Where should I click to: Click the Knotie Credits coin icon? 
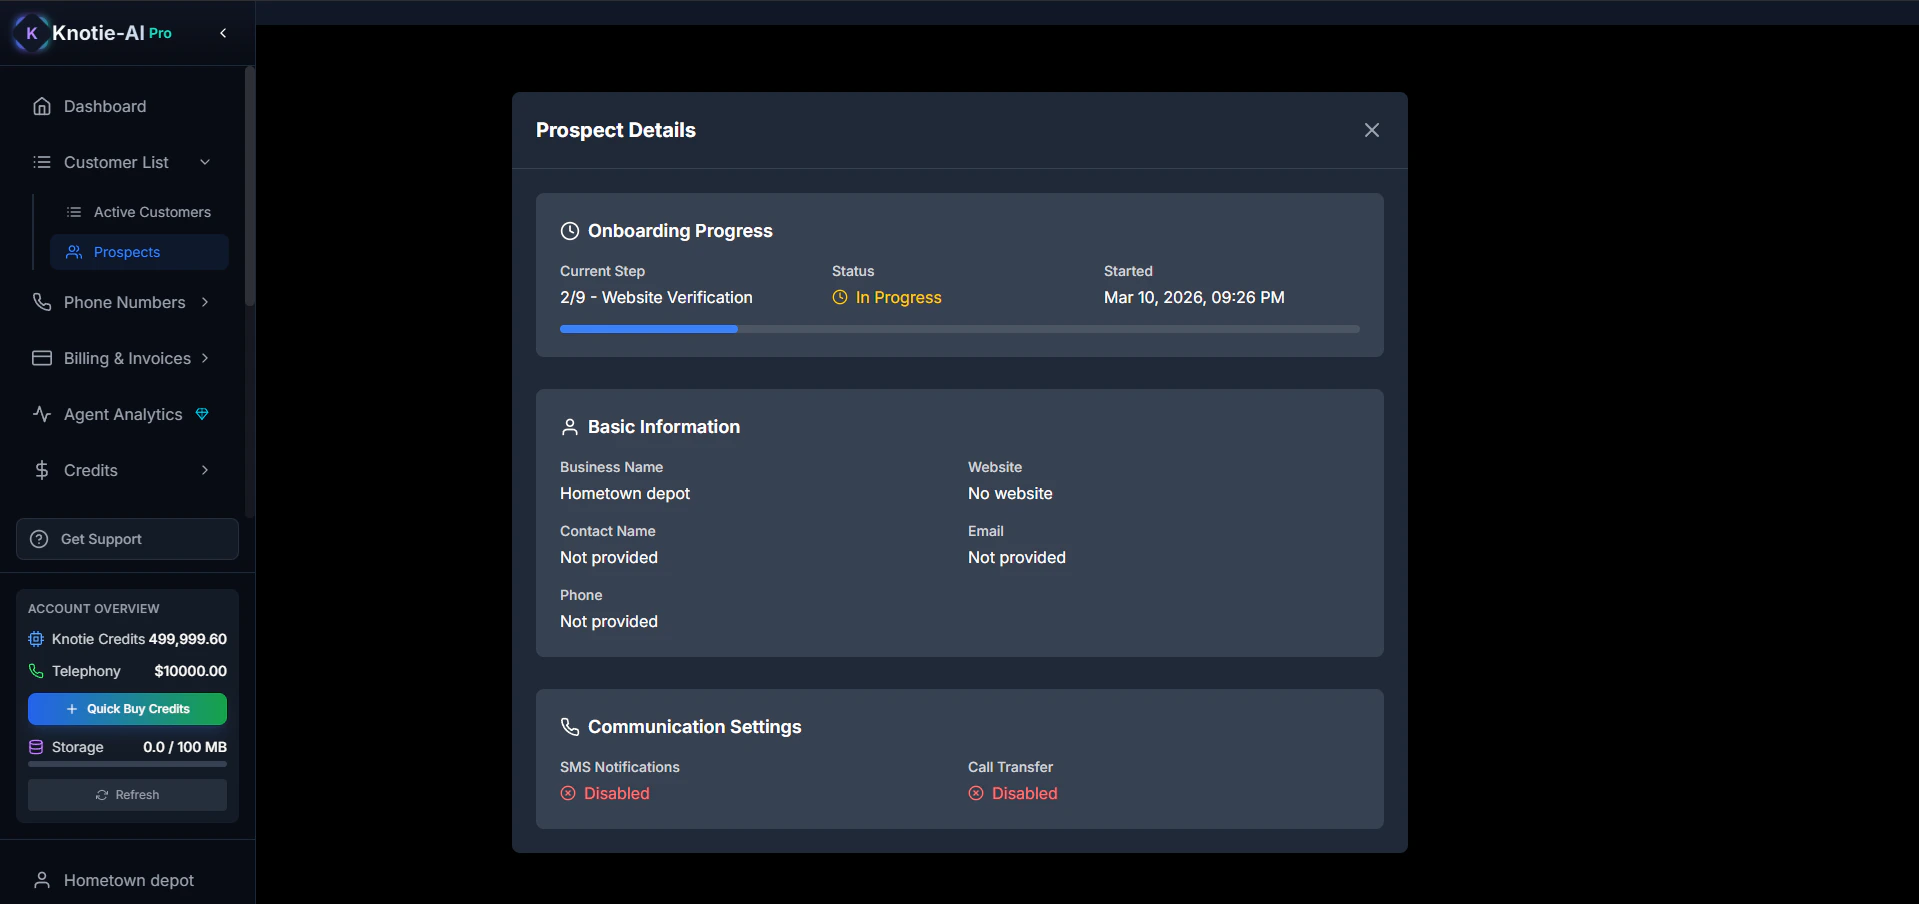click(x=36, y=639)
